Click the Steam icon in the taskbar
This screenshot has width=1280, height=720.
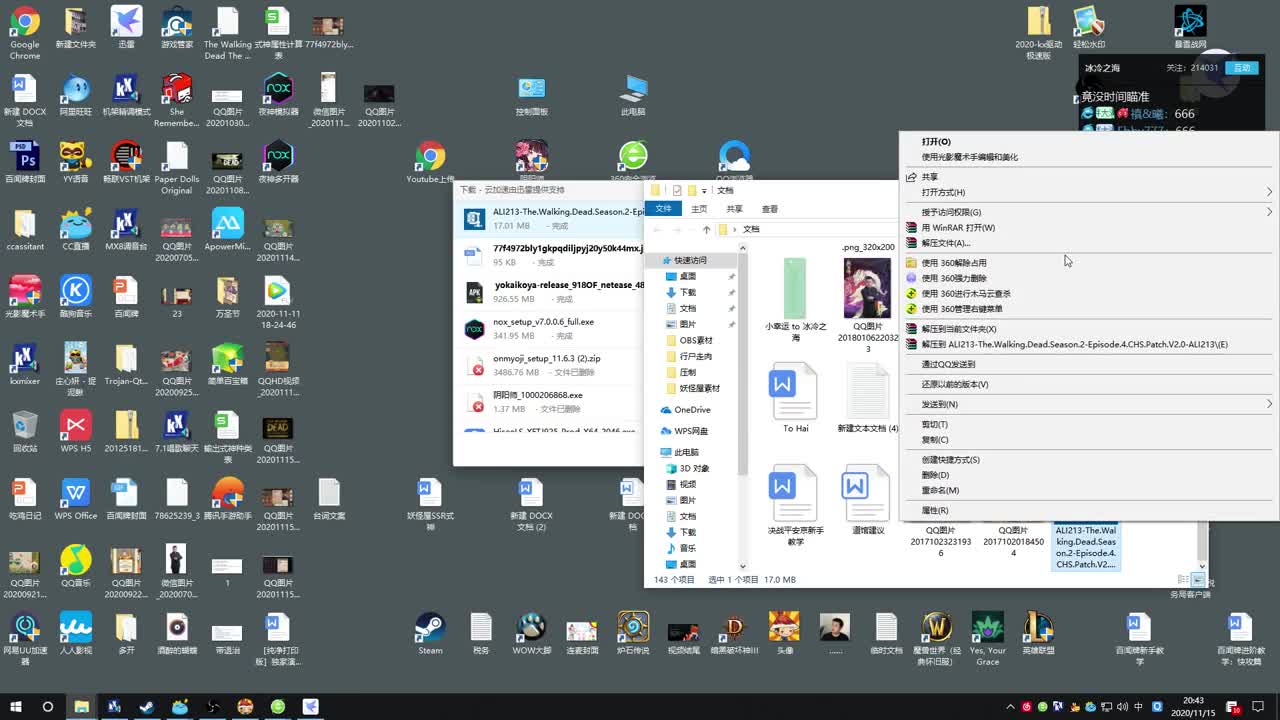click(x=147, y=706)
